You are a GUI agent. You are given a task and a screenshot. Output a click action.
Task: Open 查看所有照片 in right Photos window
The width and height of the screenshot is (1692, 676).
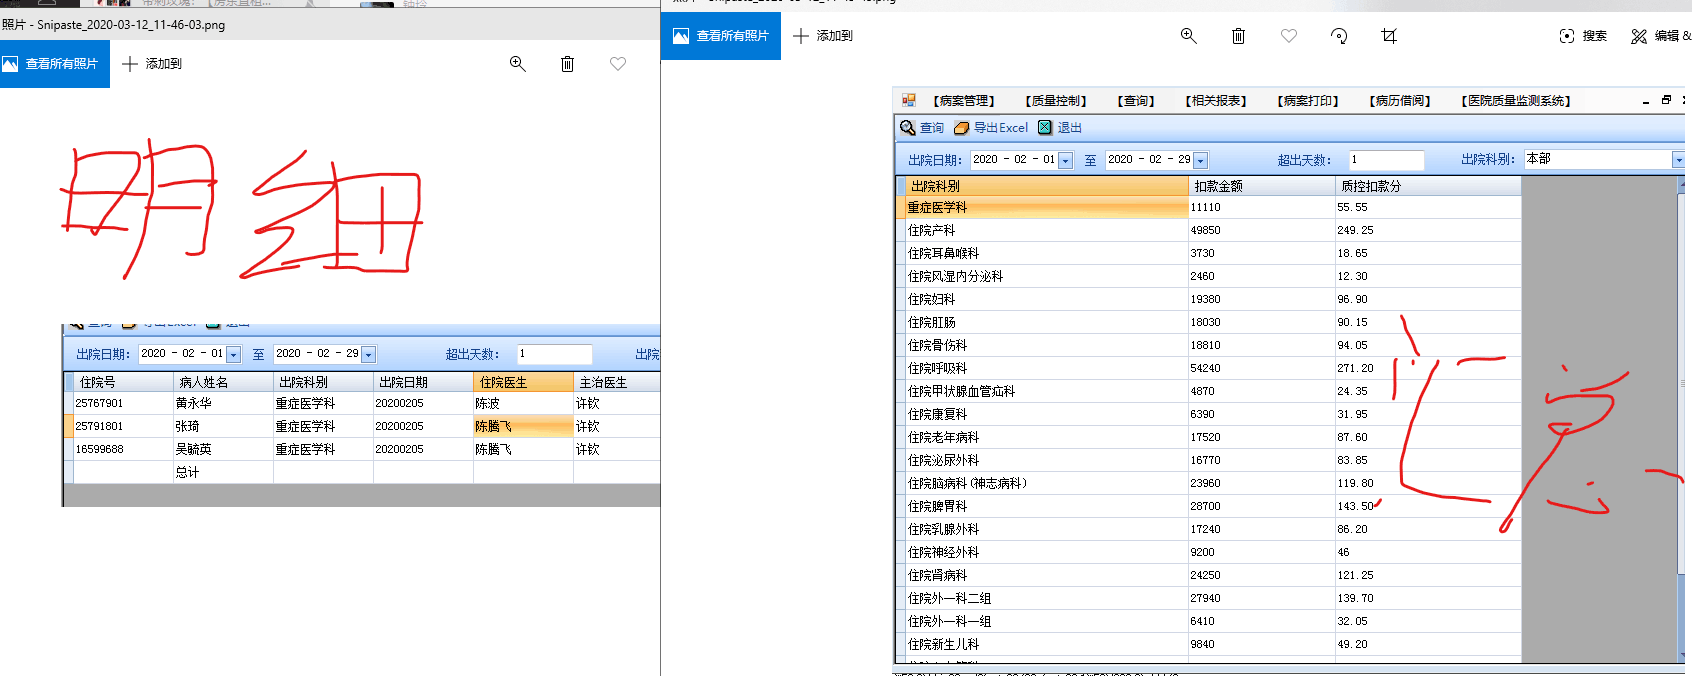pyautogui.click(x=721, y=36)
